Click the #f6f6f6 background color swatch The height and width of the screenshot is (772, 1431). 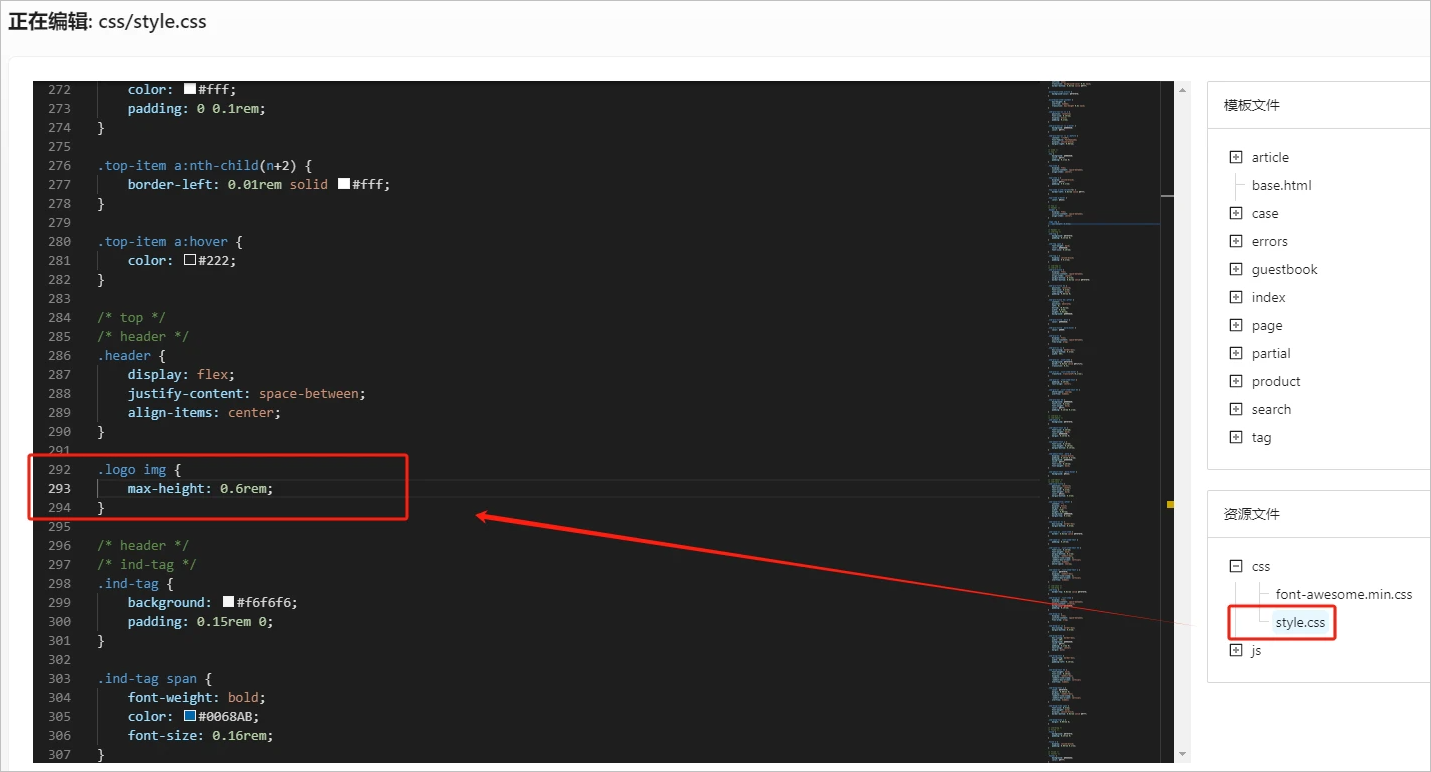click(228, 602)
